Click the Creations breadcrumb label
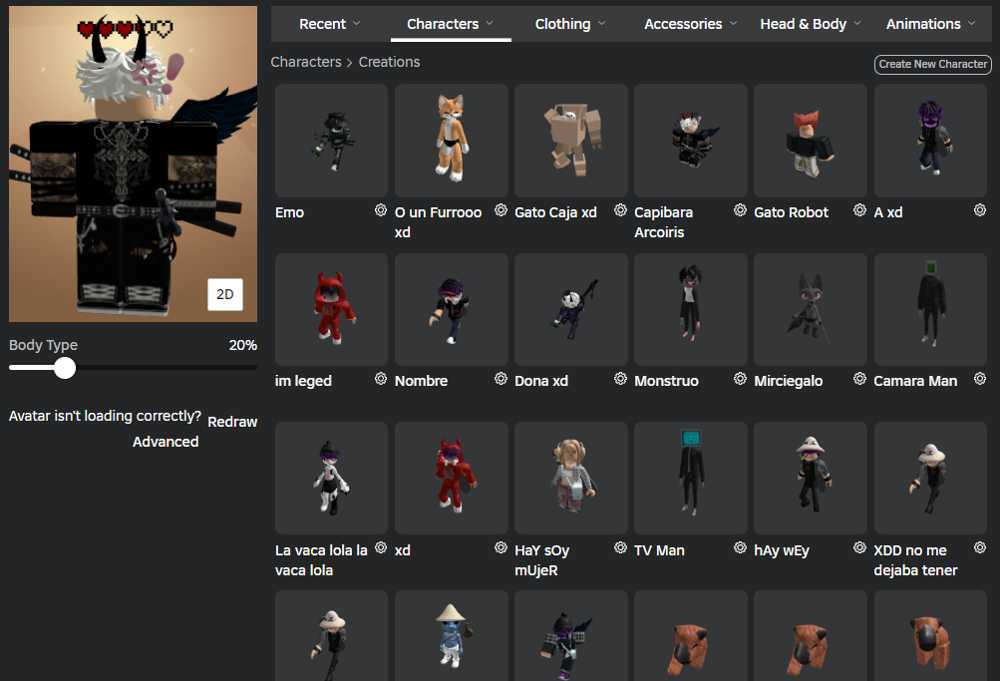Image resolution: width=1000 pixels, height=681 pixels. (389, 62)
